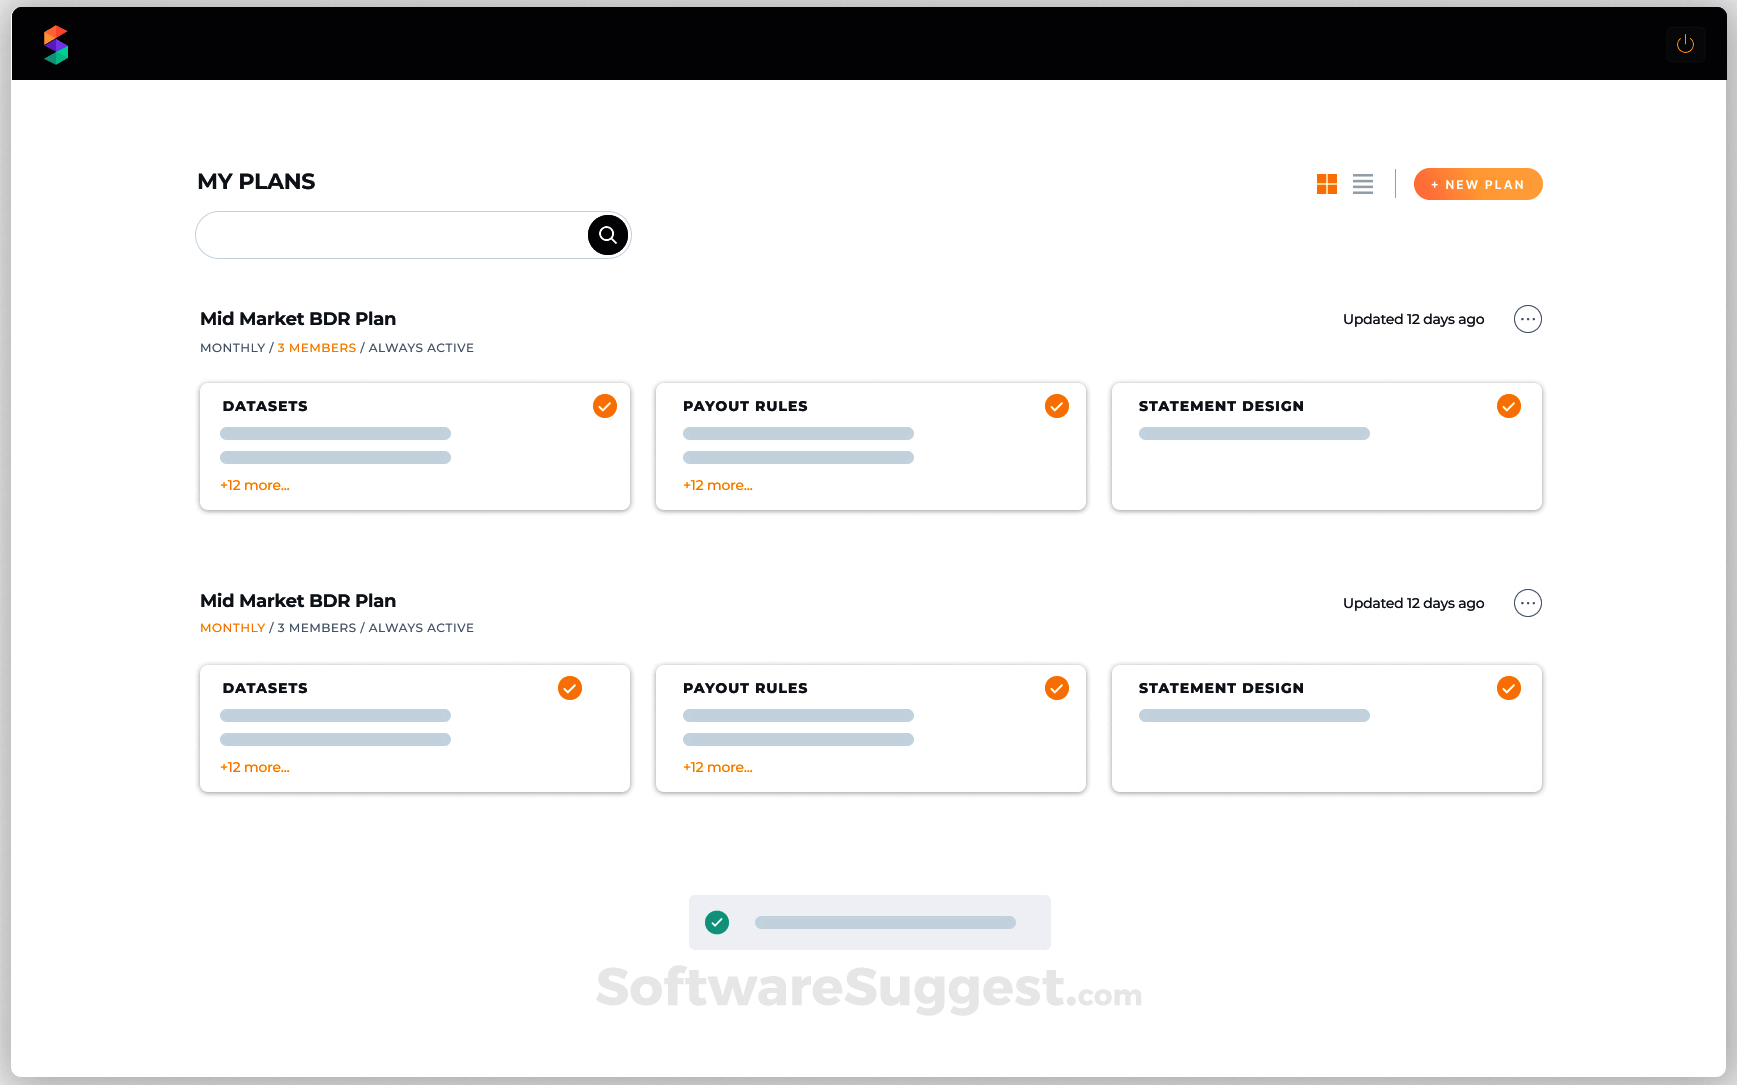This screenshot has width=1737, height=1085.
Task: Click the + NEW PLAN button
Action: (x=1478, y=184)
